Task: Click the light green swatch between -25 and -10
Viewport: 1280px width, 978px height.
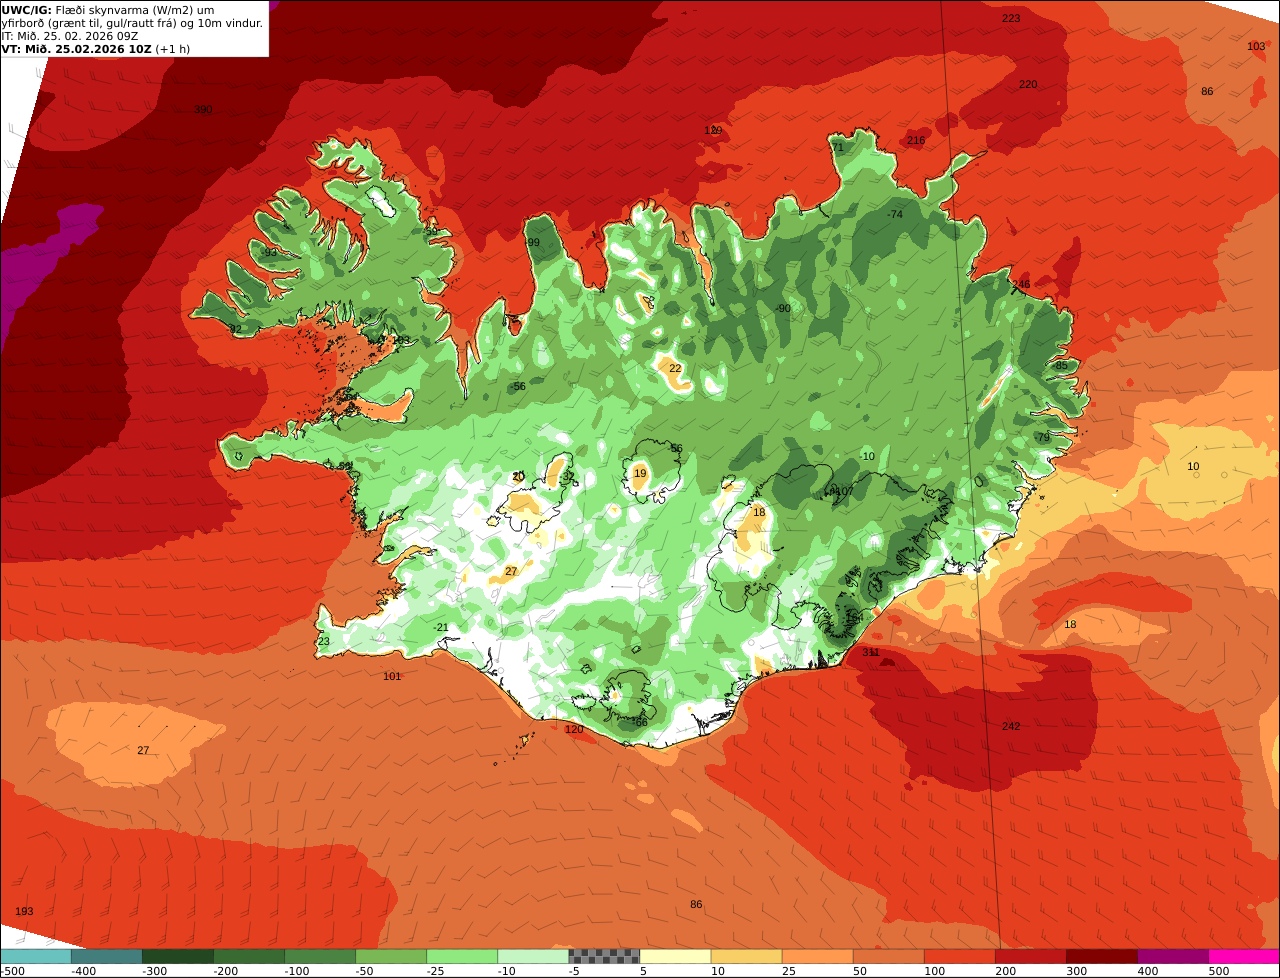Action: [462, 956]
